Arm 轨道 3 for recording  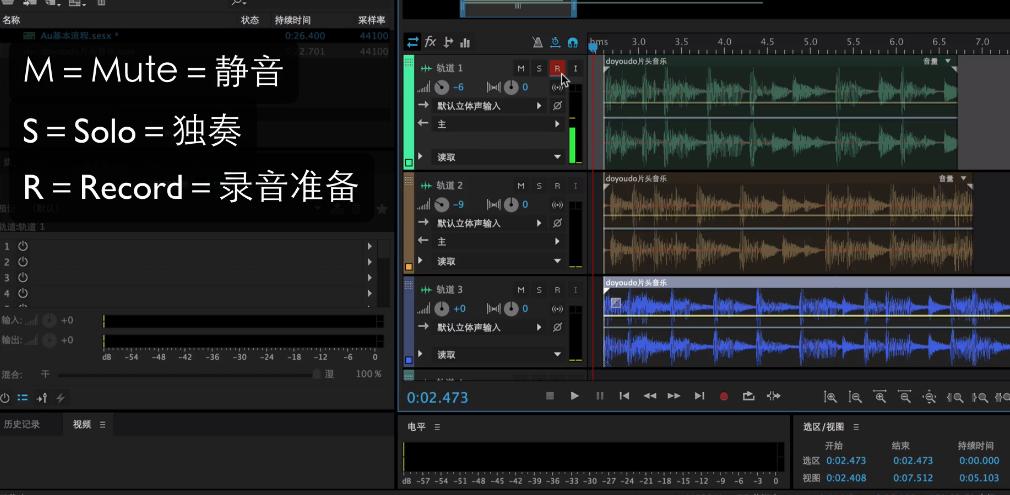tap(557, 290)
